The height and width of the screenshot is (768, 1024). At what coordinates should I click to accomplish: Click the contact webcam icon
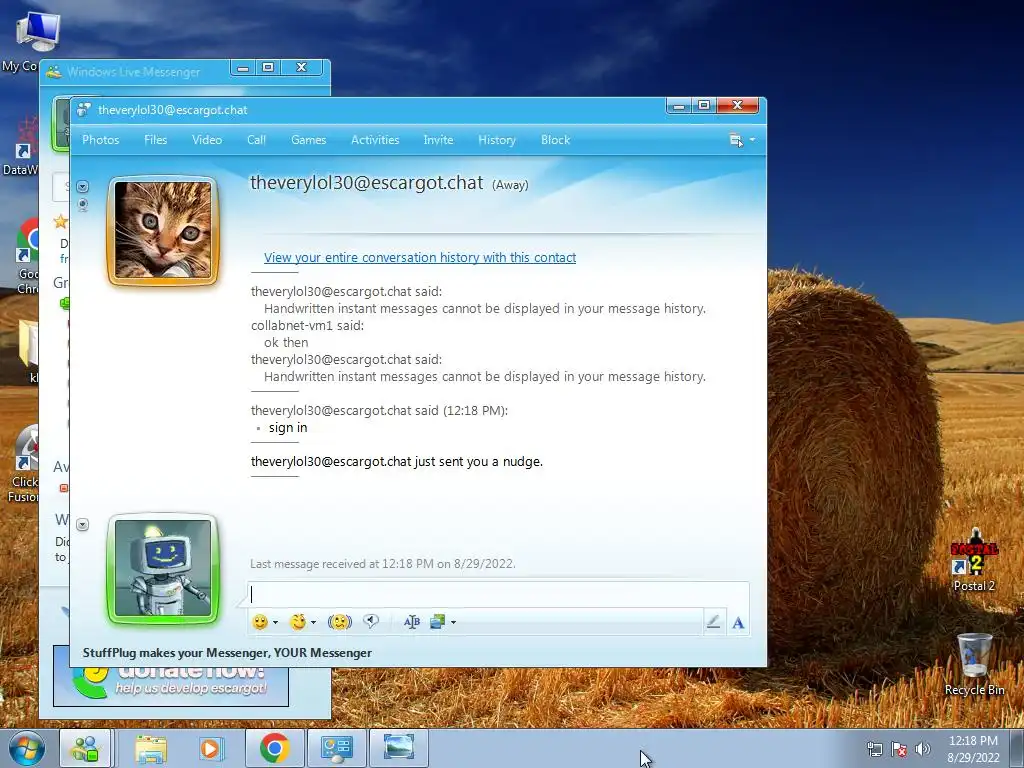(x=83, y=205)
